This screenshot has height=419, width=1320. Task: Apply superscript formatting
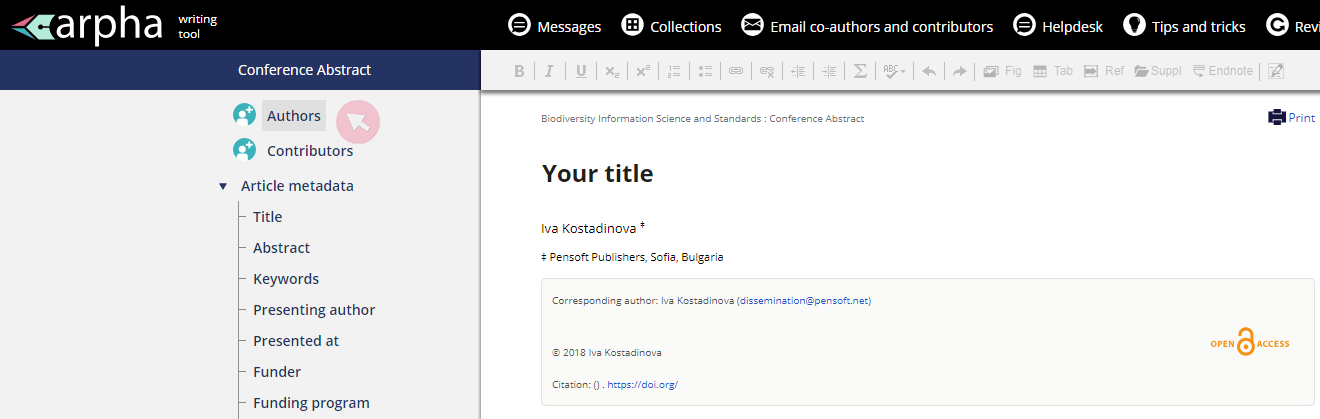click(642, 71)
